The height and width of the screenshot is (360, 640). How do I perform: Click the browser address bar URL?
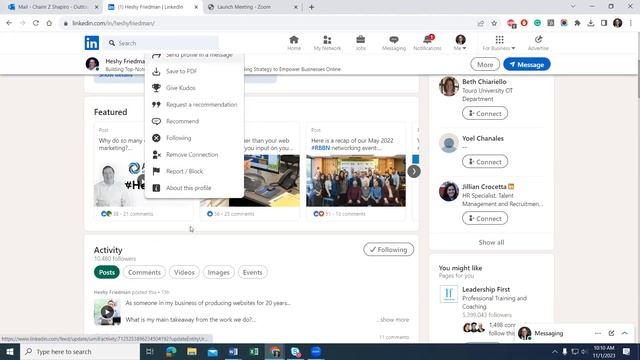coord(113,23)
